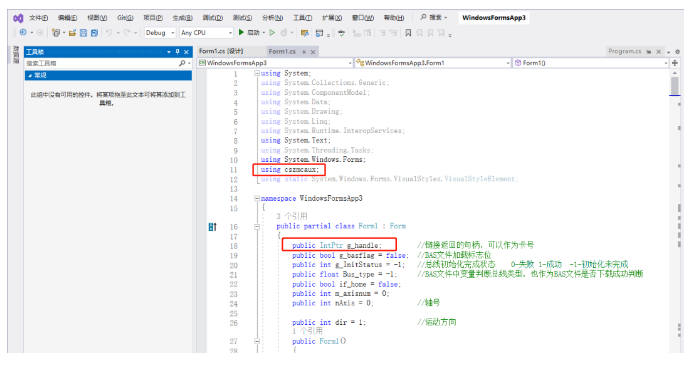This screenshot has width=694, height=365.
Task: Open the 测试(S) menu
Action: [x=243, y=18]
